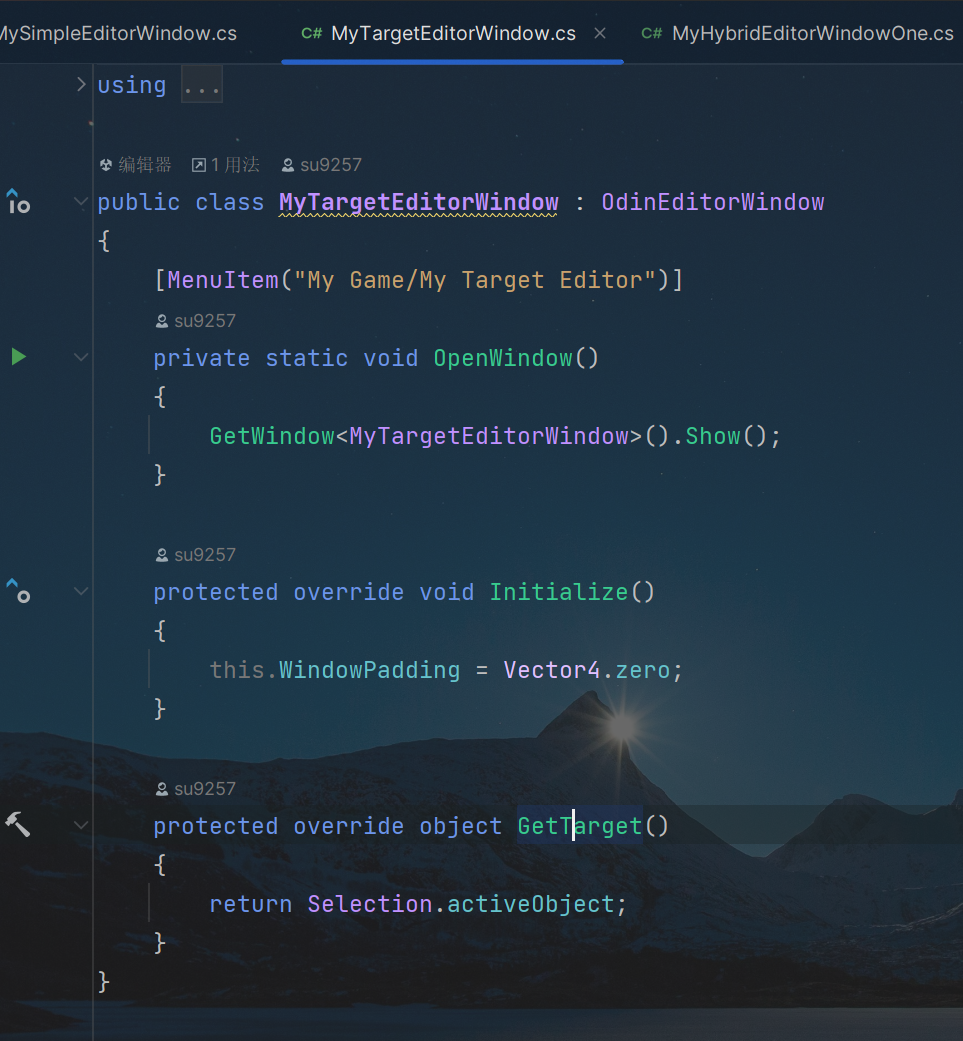Click the 'using' keyword
This screenshot has width=963, height=1041.
[x=132, y=85]
